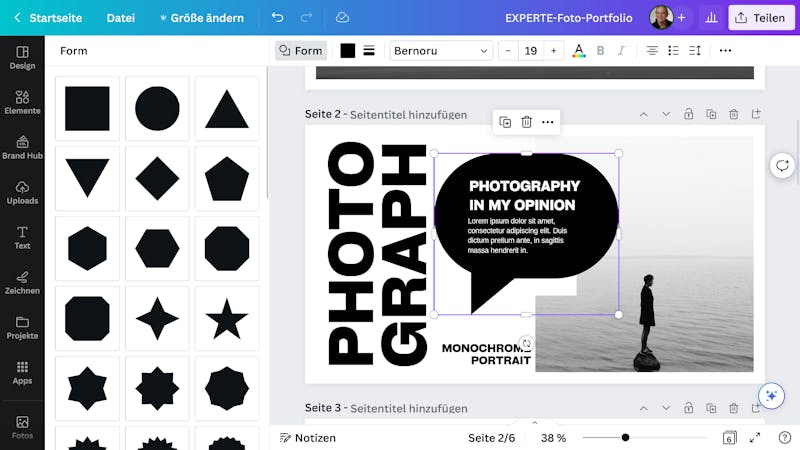Decrease font size with minus
The image size is (800, 450).
508,51
